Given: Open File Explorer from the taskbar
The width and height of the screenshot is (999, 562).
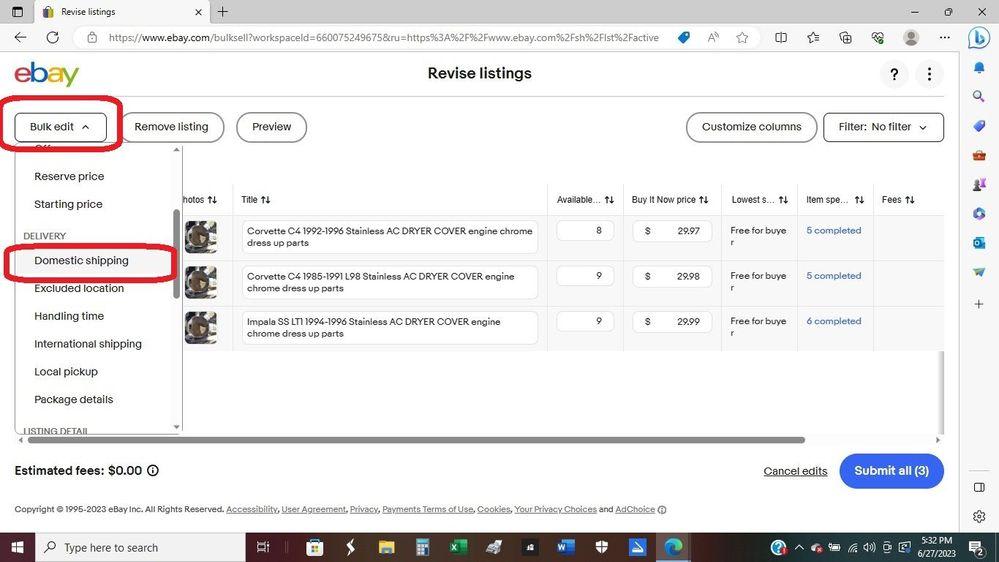Looking at the screenshot, I should pos(386,547).
